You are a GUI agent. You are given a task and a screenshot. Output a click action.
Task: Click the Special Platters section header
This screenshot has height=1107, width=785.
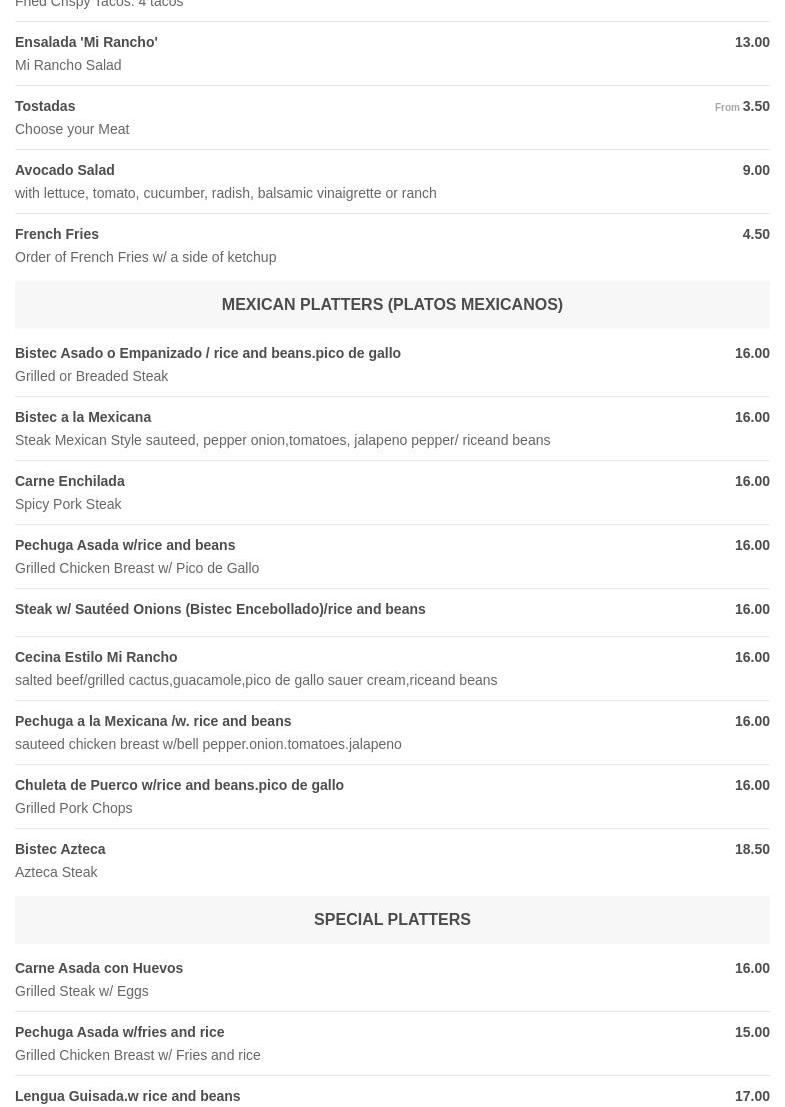tap(392, 919)
